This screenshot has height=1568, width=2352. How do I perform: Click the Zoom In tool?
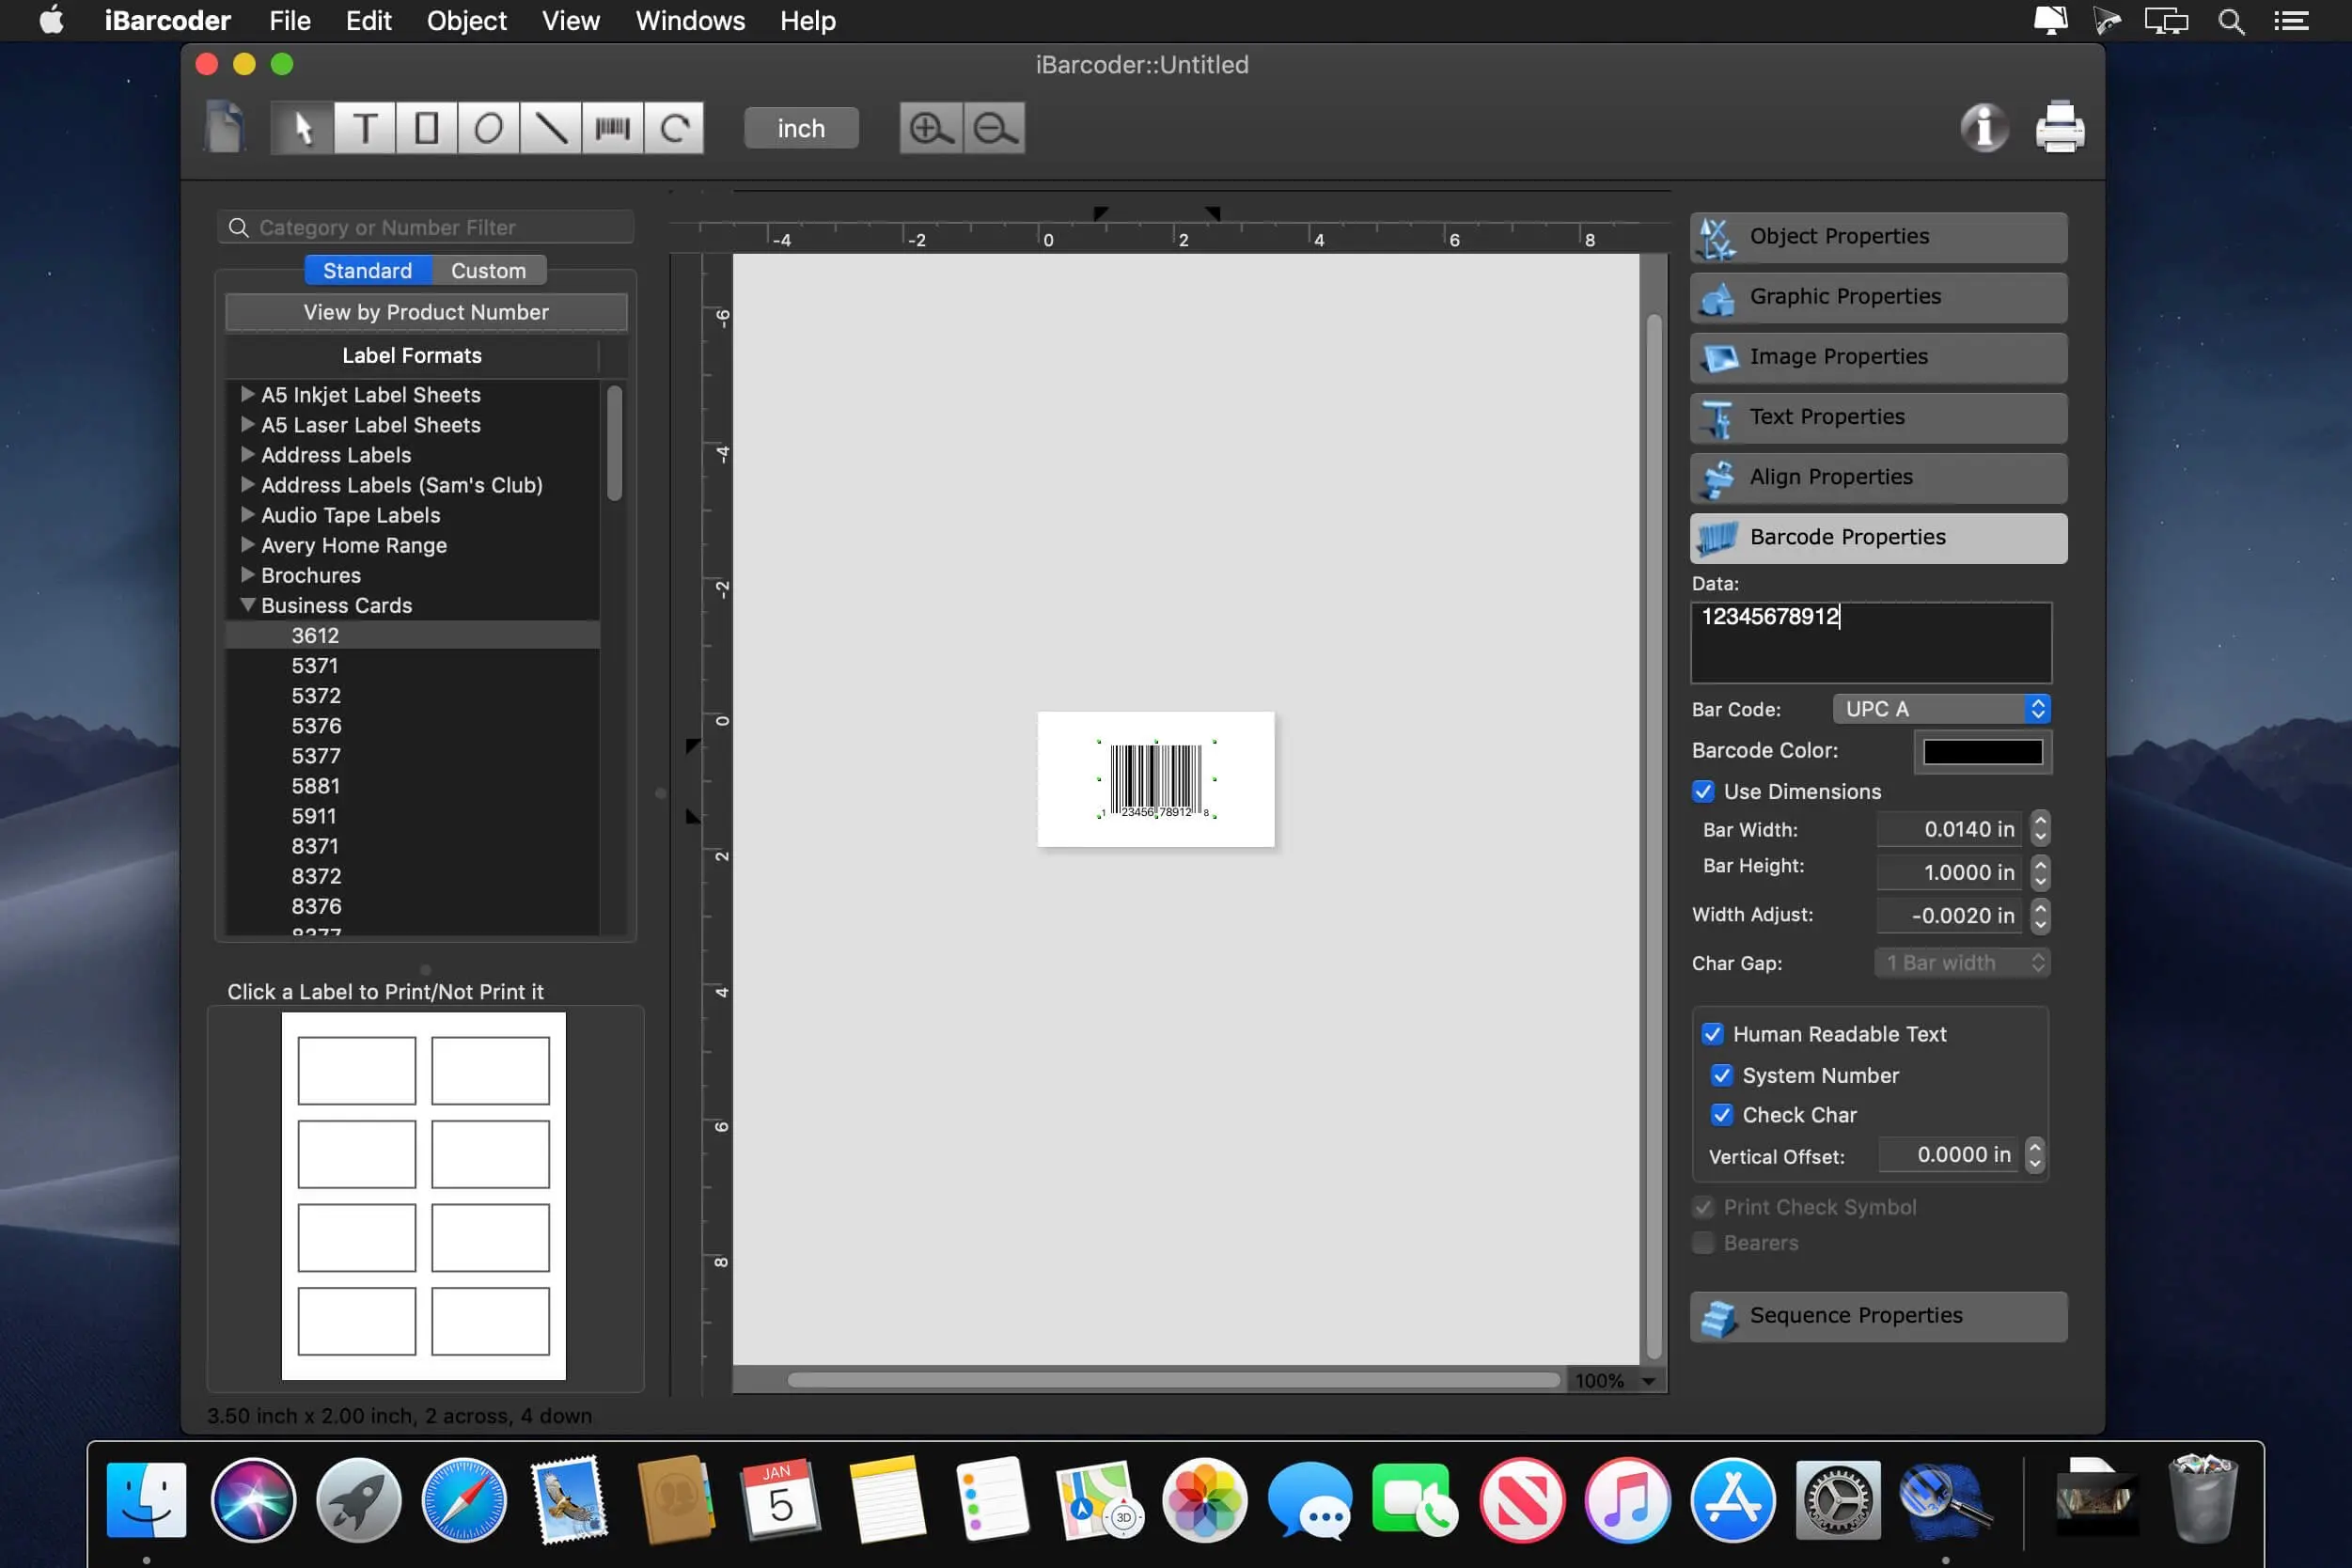[930, 126]
